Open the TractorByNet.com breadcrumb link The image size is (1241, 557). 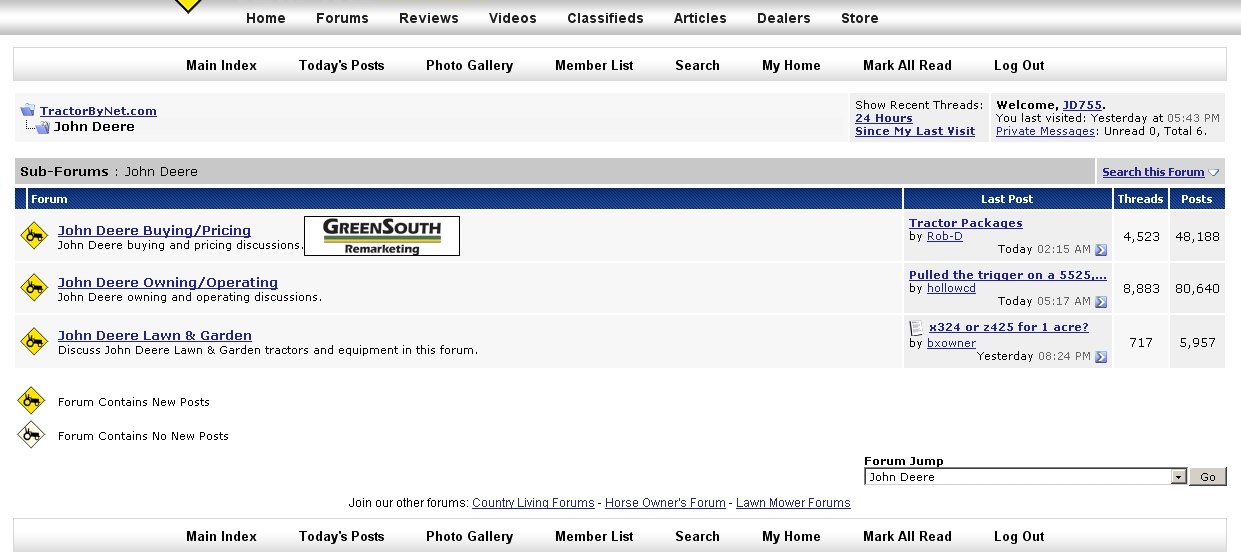[x=98, y=111]
